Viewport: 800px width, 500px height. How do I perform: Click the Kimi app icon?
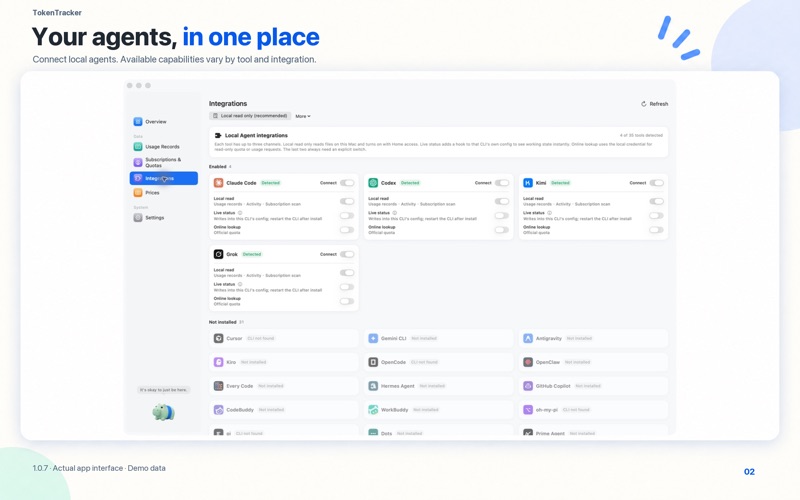(x=528, y=183)
